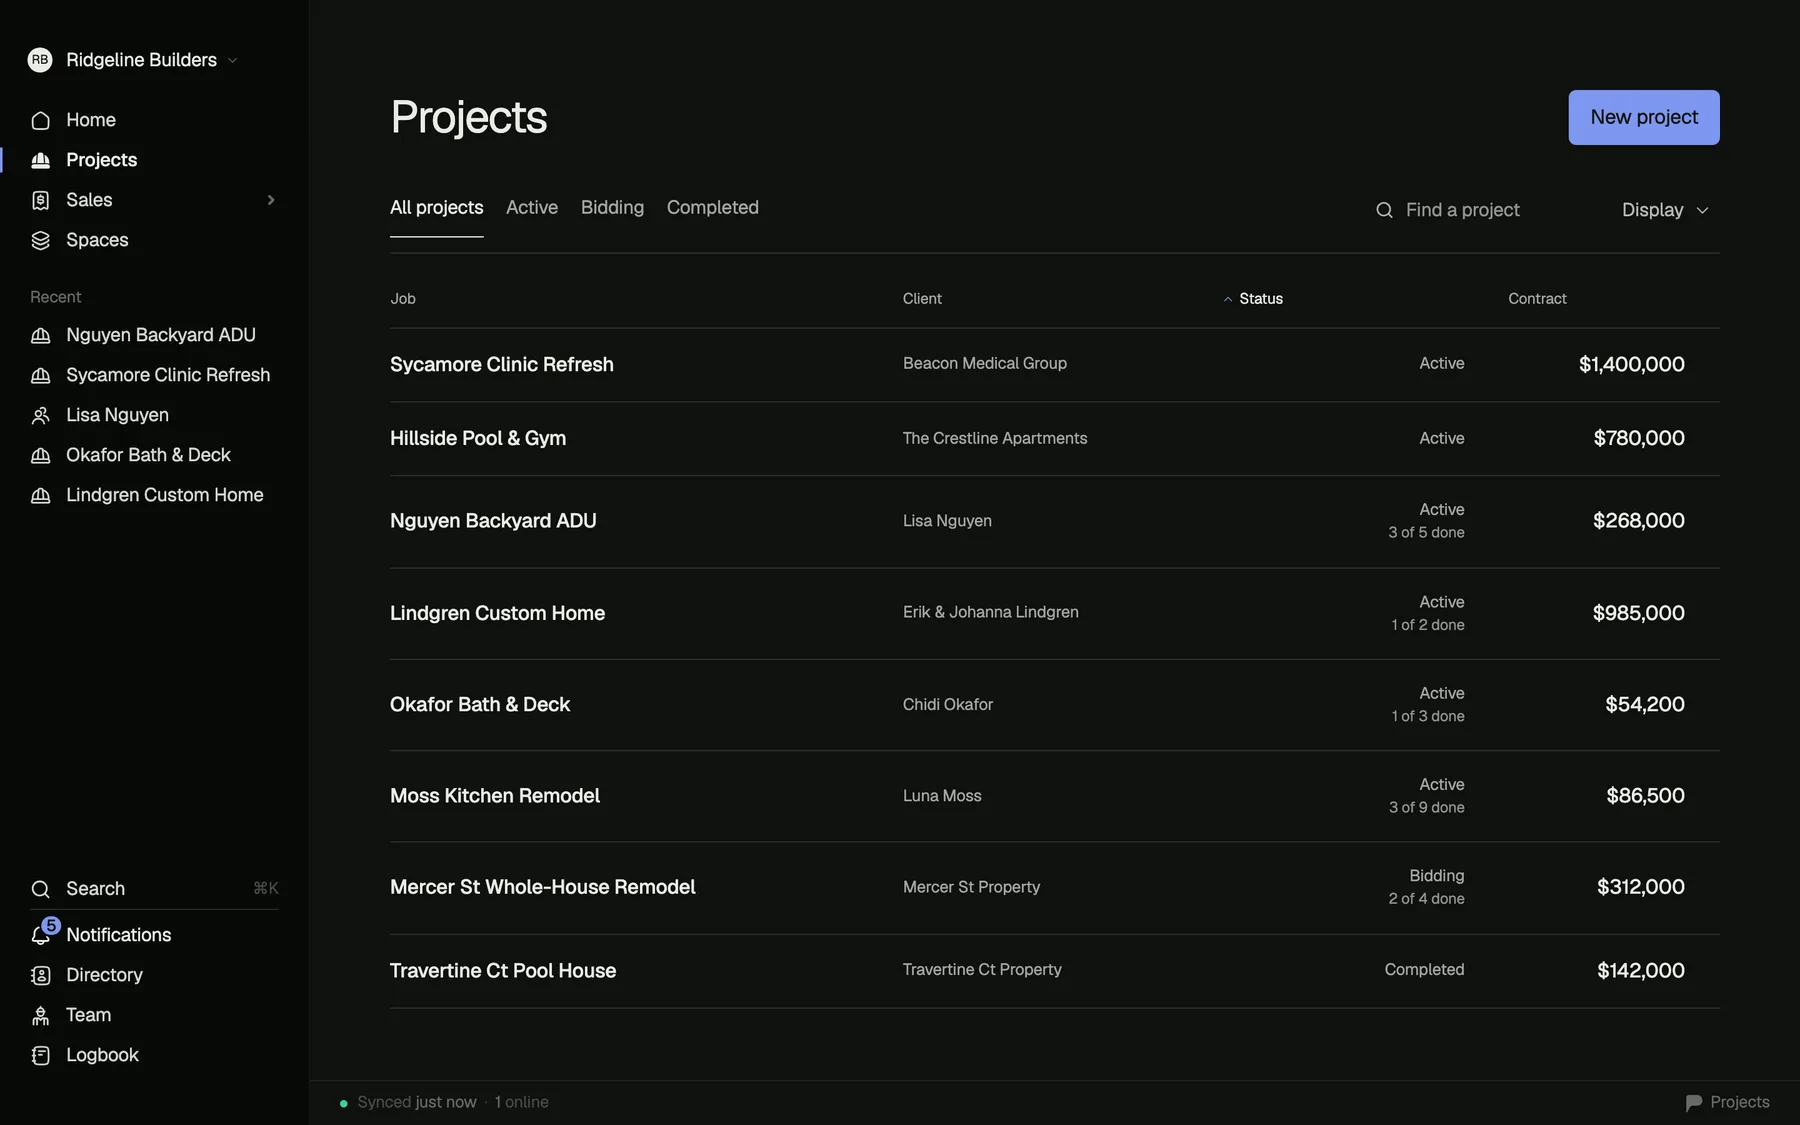Click the icon beside Okafor Bath & Deck recent
This screenshot has height=1125, width=1800.
click(40, 455)
